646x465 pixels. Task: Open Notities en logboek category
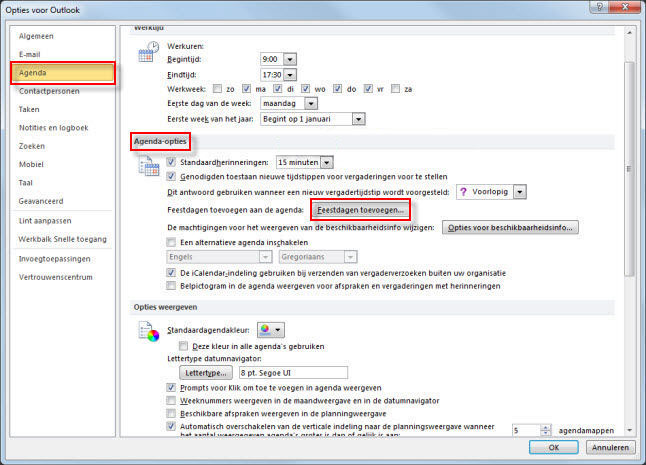[x=54, y=128]
